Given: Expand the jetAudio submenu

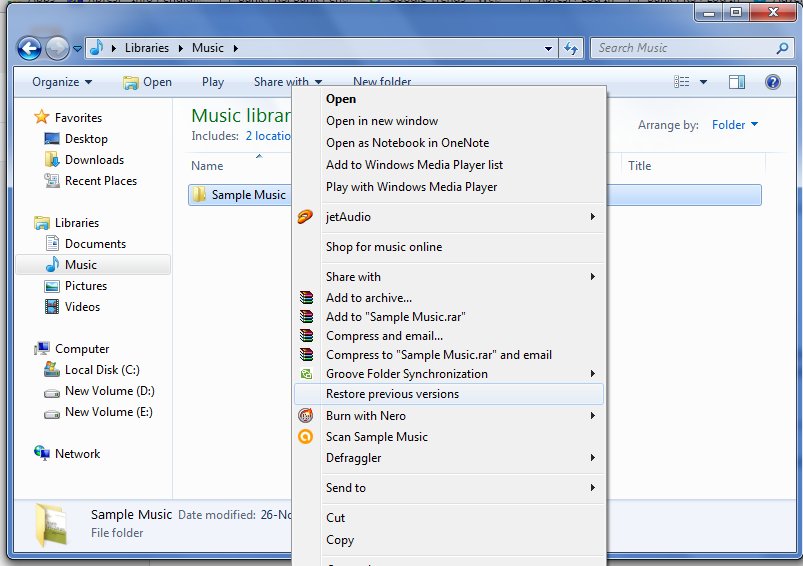Looking at the screenshot, I should tap(450, 217).
